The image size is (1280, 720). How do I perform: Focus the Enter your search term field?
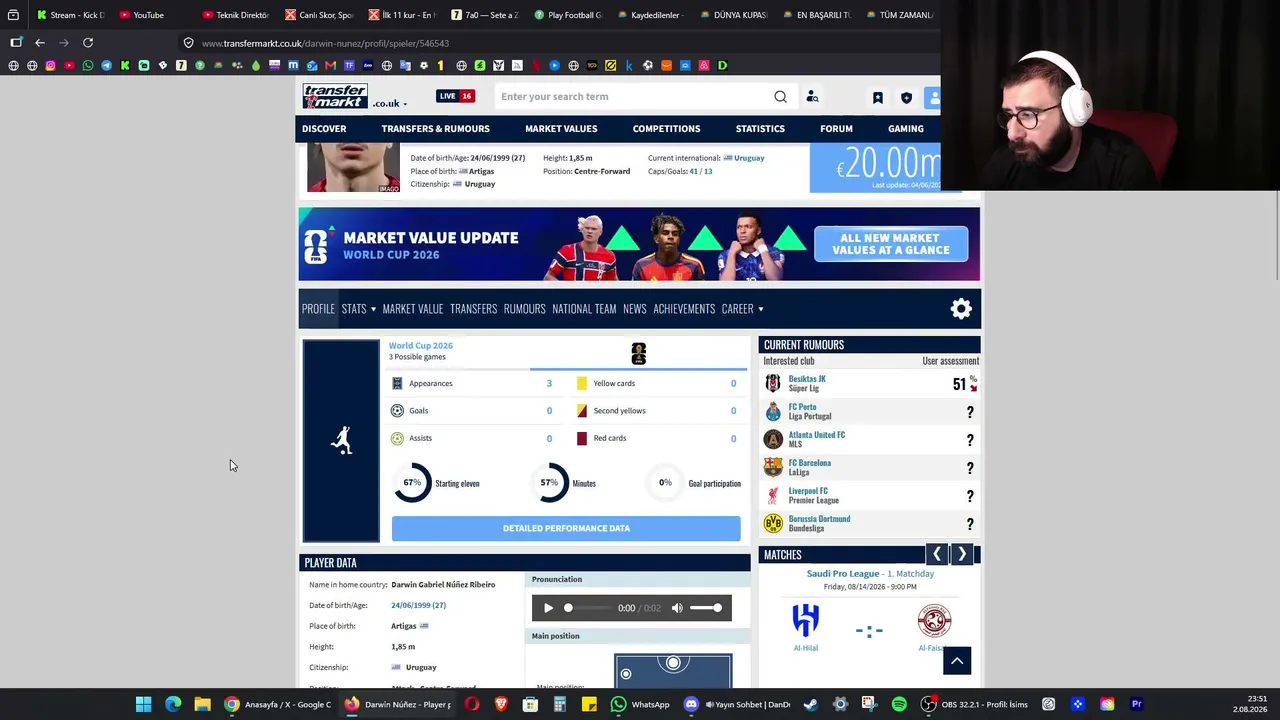pyautogui.click(x=634, y=97)
